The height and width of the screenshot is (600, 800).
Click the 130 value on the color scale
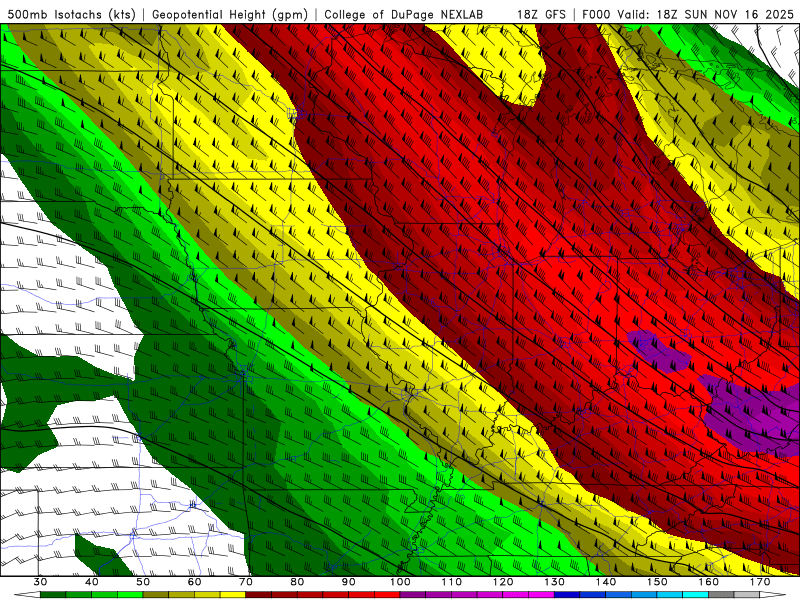[x=554, y=582]
